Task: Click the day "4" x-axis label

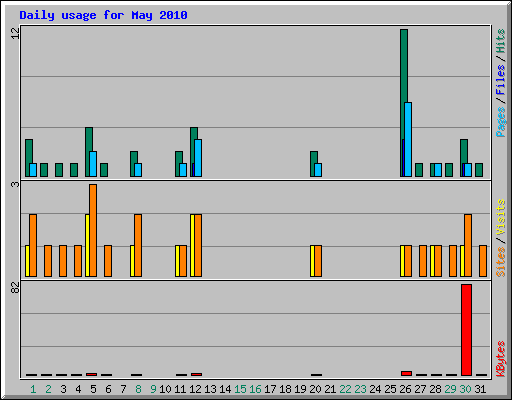Action: coord(78,389)
